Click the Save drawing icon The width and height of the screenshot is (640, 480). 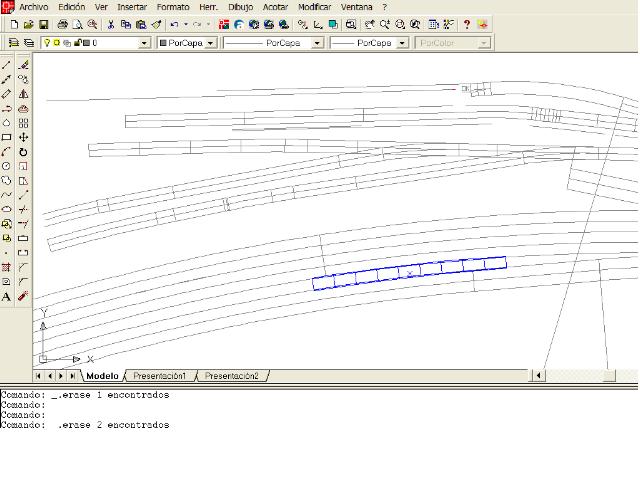(x=44, y=24)
